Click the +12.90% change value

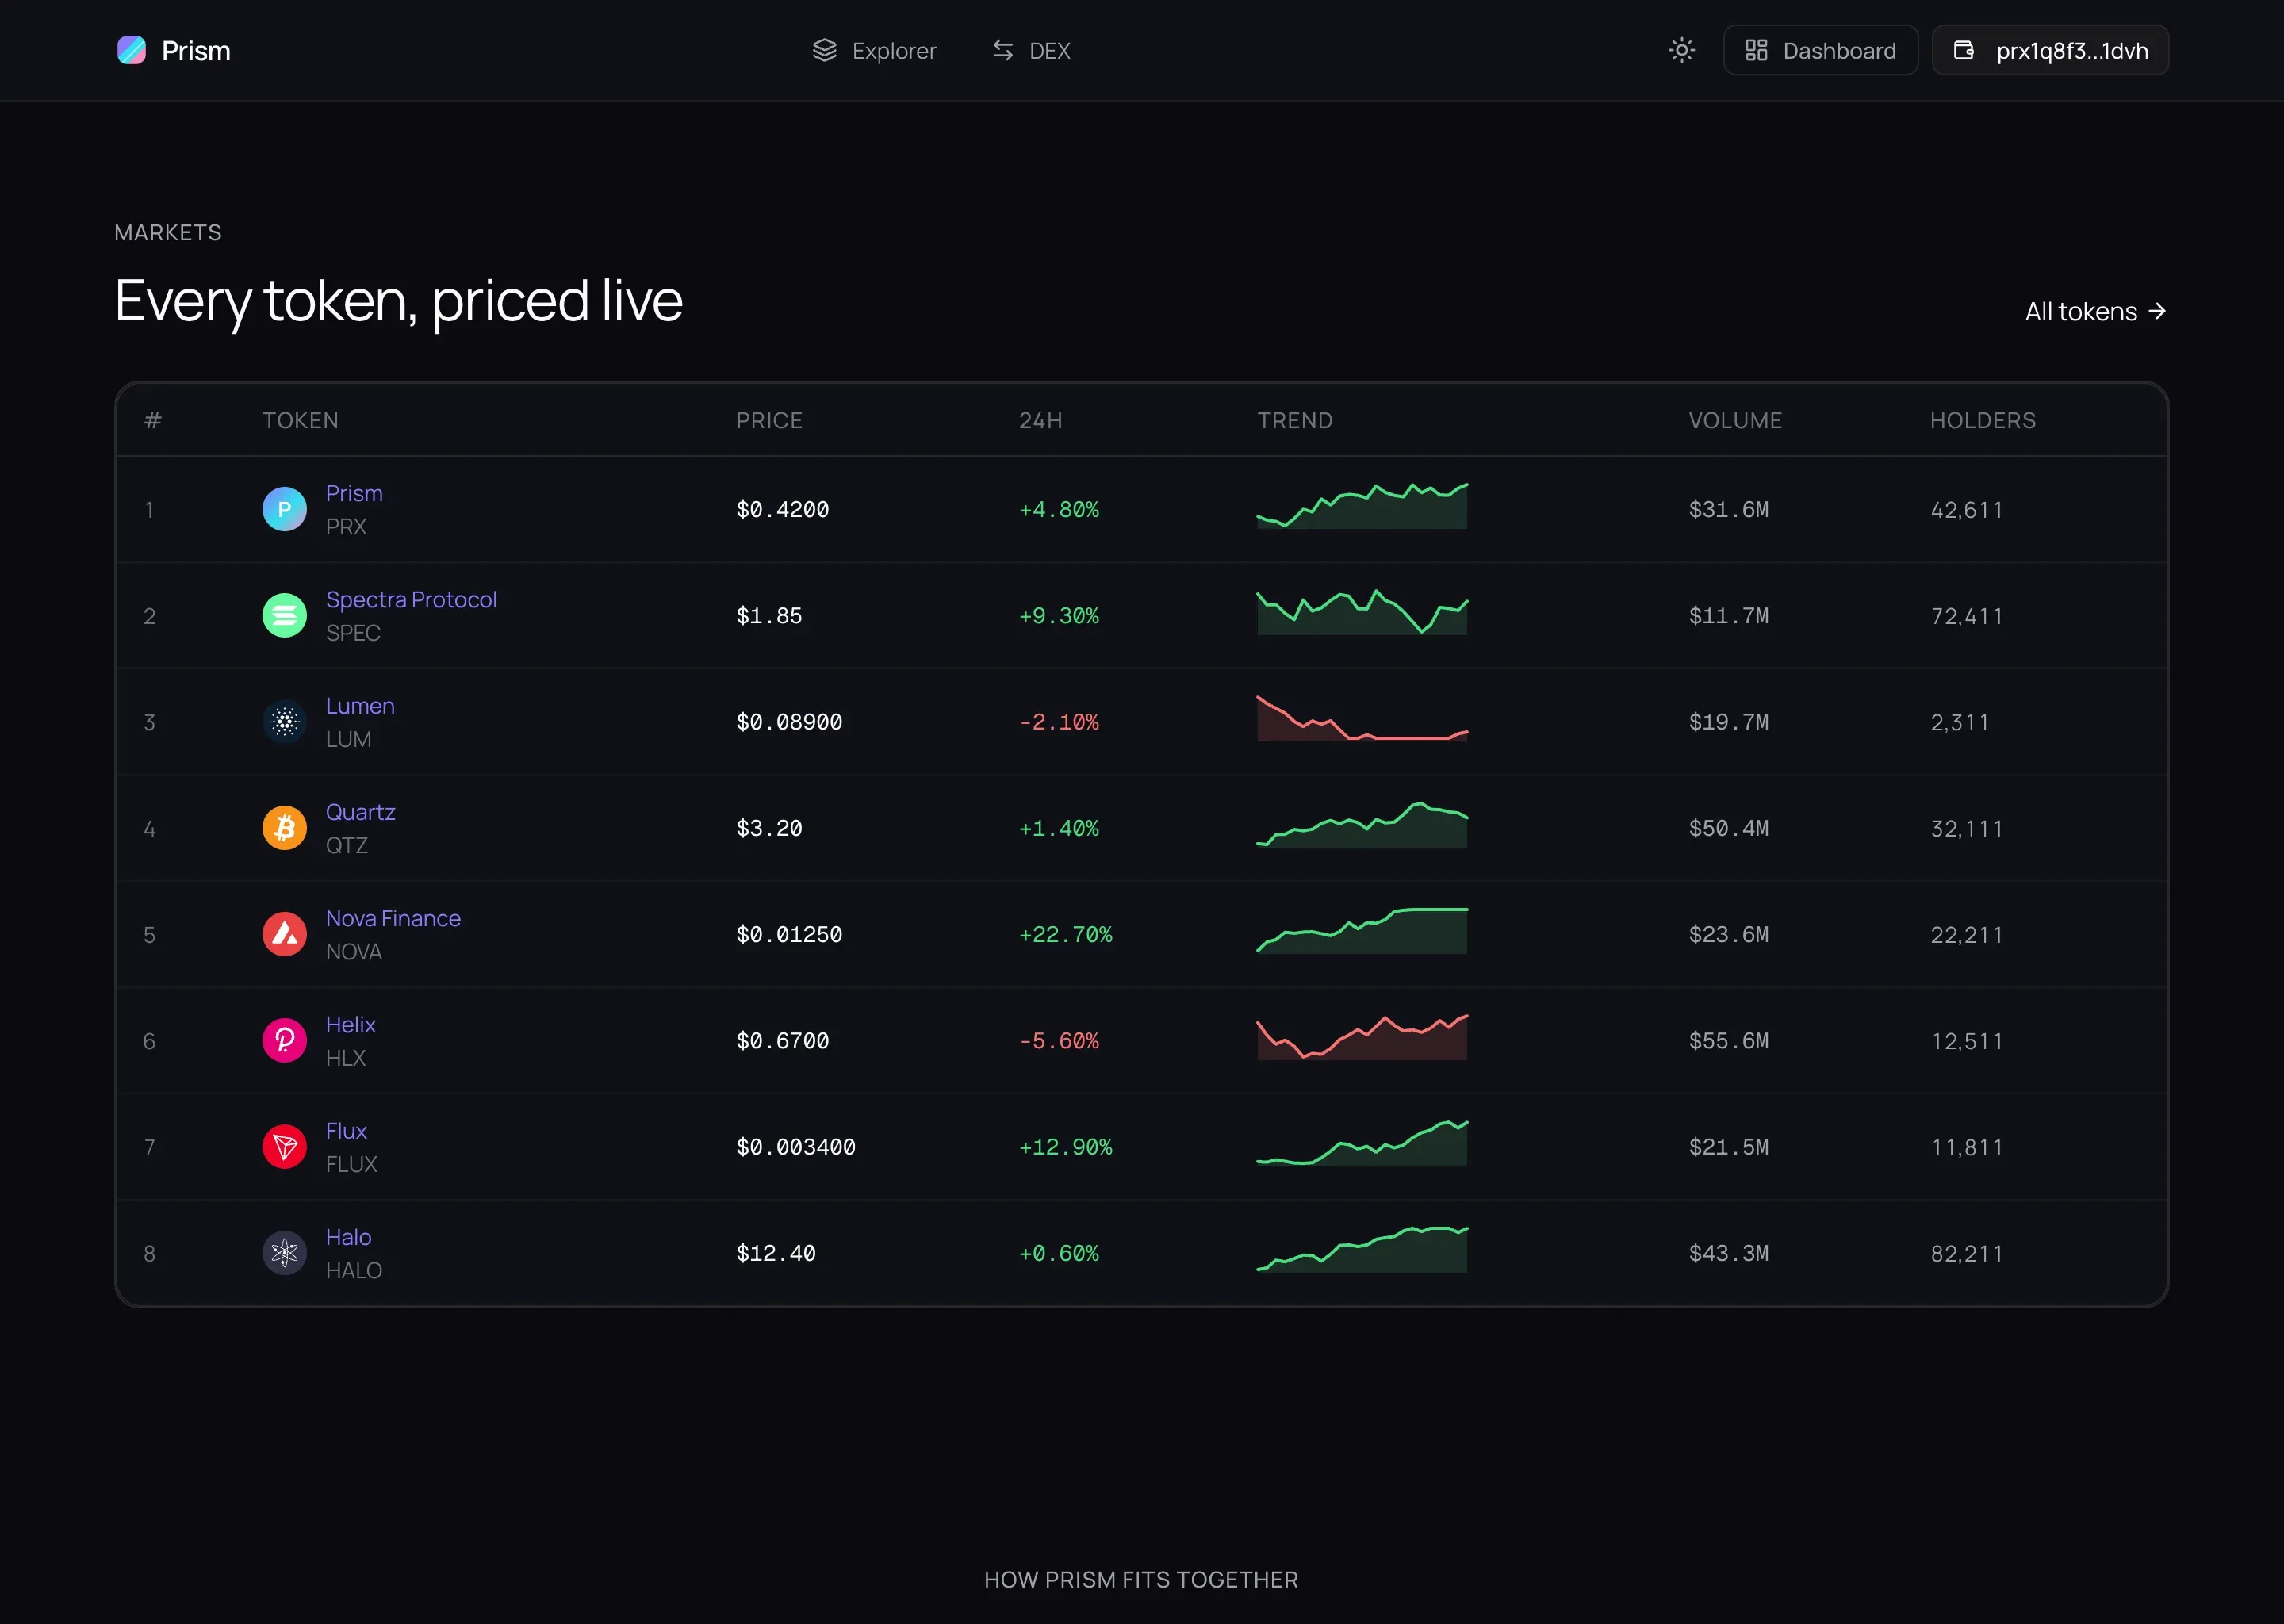[x=1065, y=1146]
